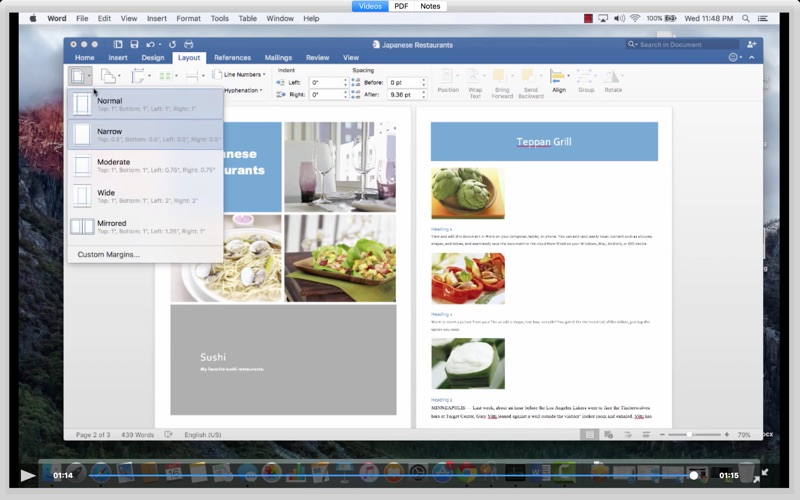The height and width of the screenshot is (500, 800).
Task: Open the Hyphenation dropdown
Action: pos(243,90)
